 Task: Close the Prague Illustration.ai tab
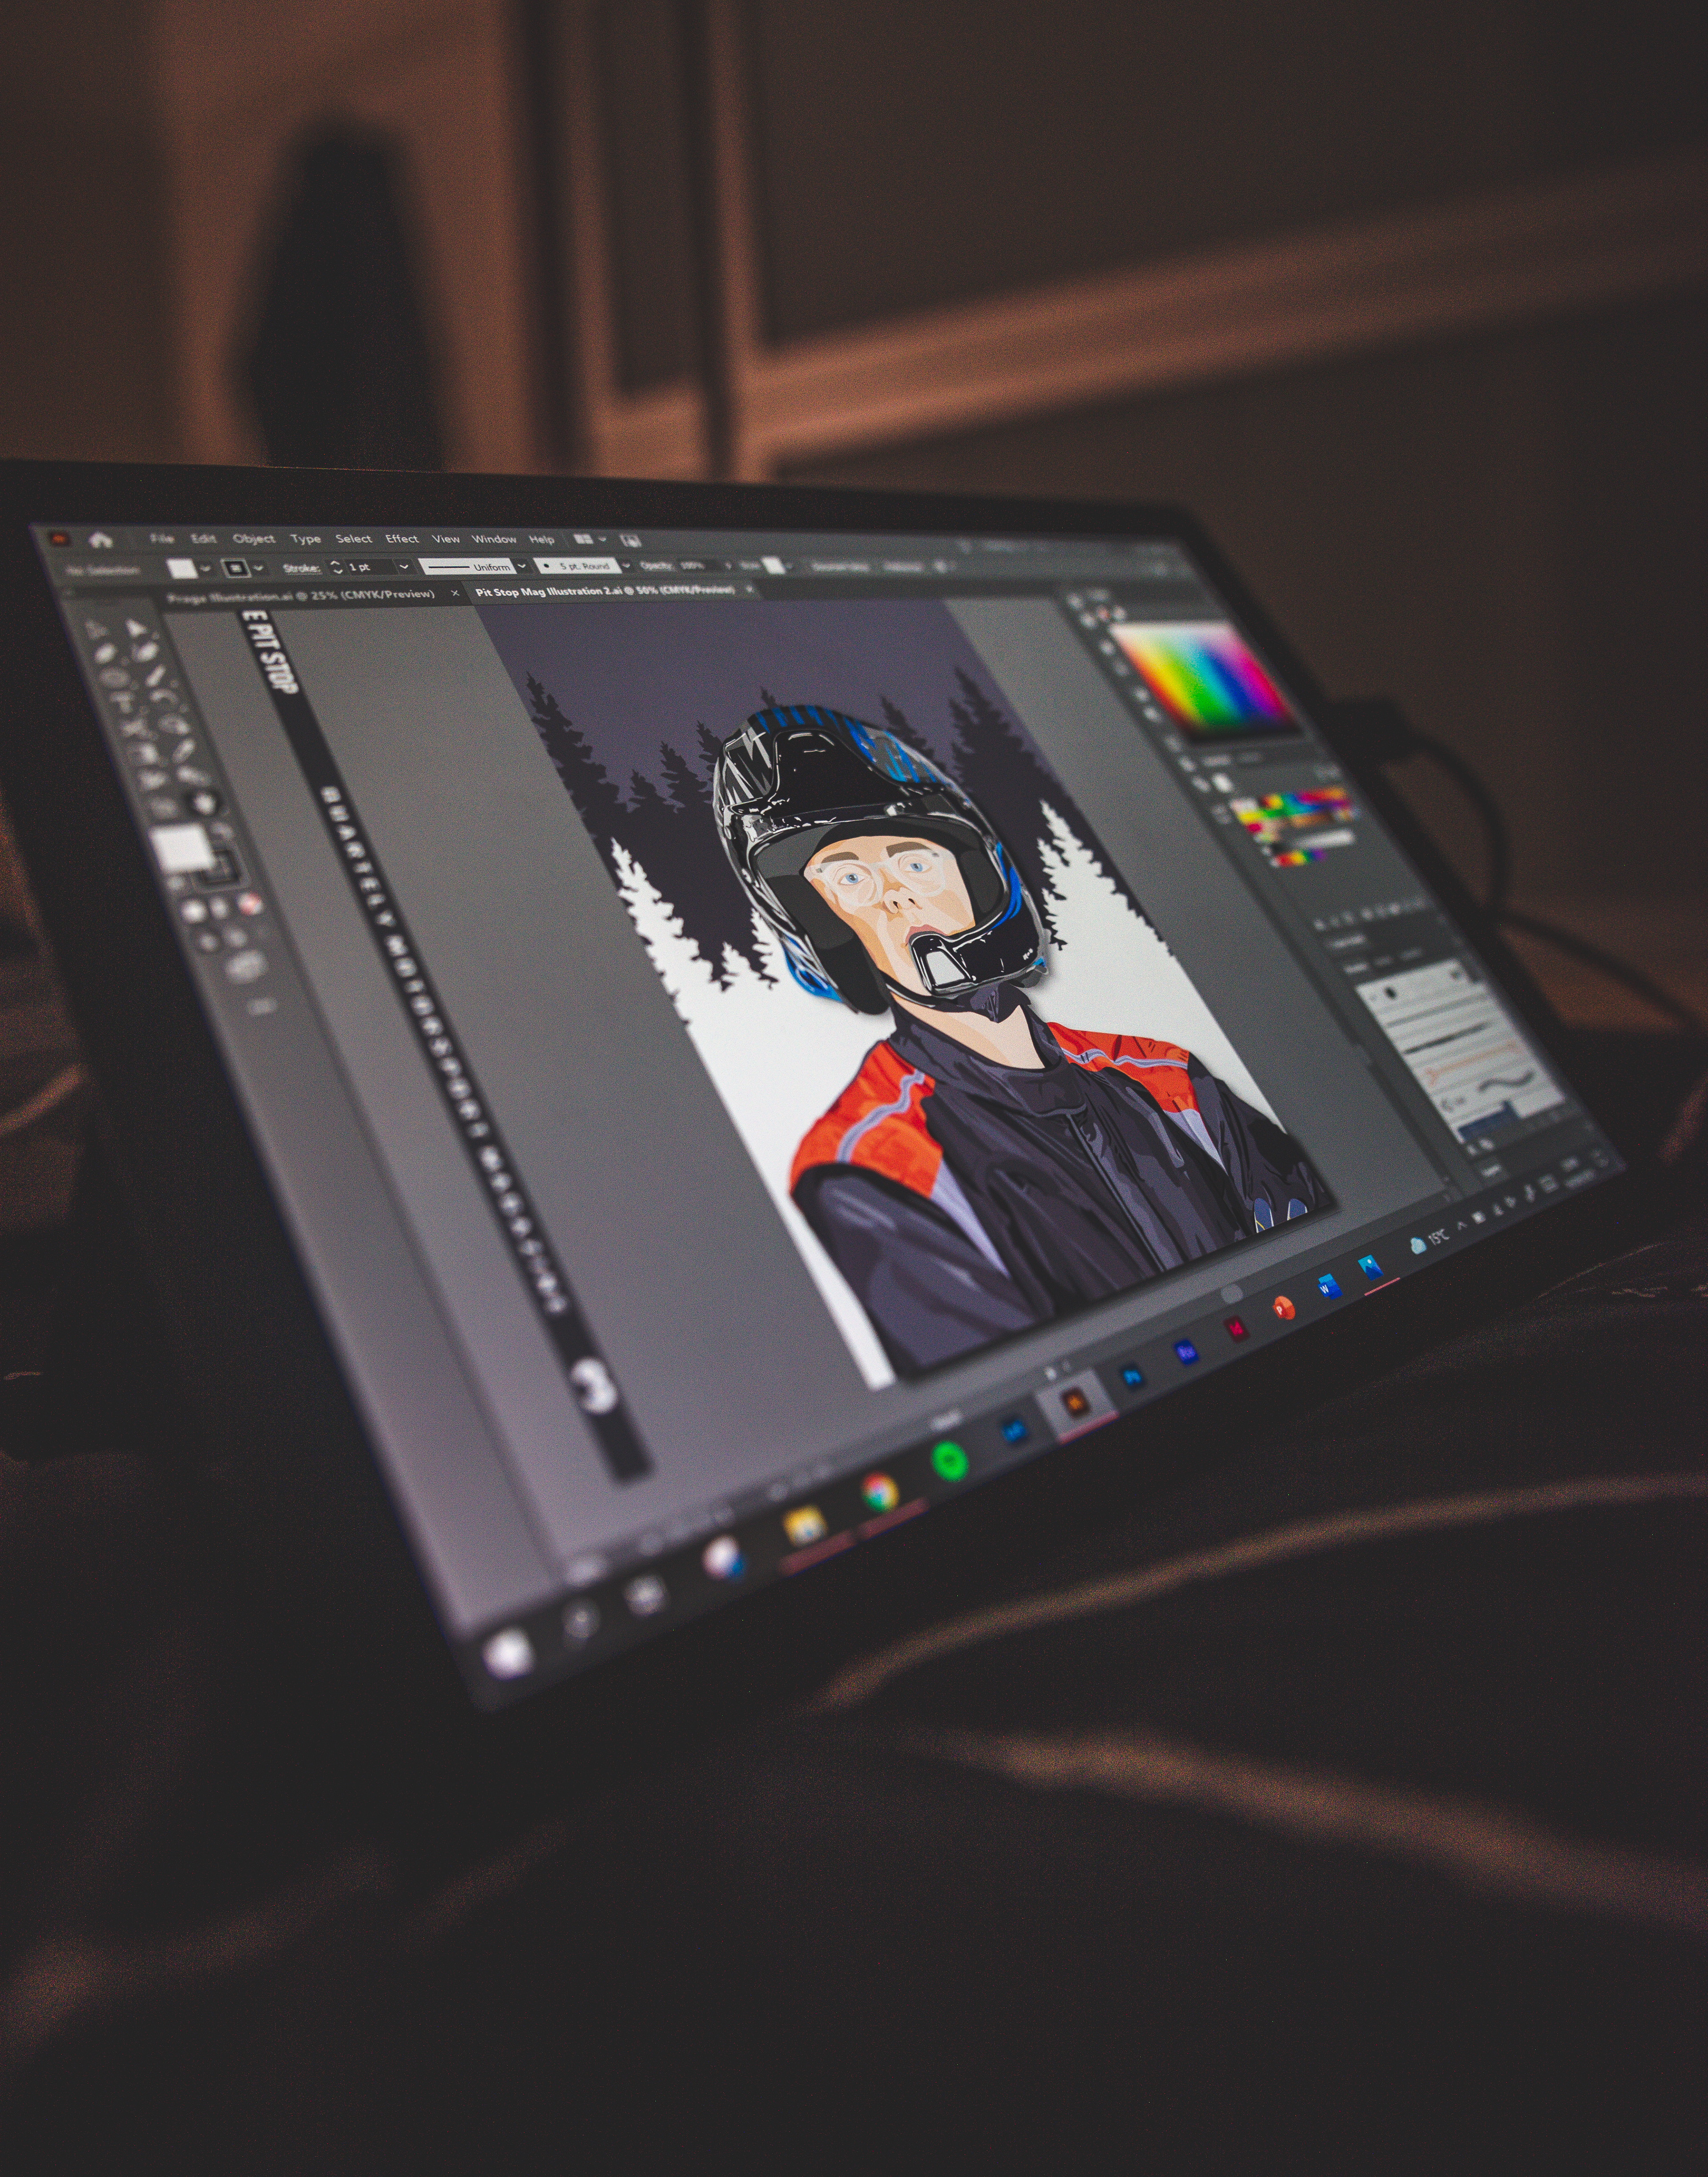point(455,593)
